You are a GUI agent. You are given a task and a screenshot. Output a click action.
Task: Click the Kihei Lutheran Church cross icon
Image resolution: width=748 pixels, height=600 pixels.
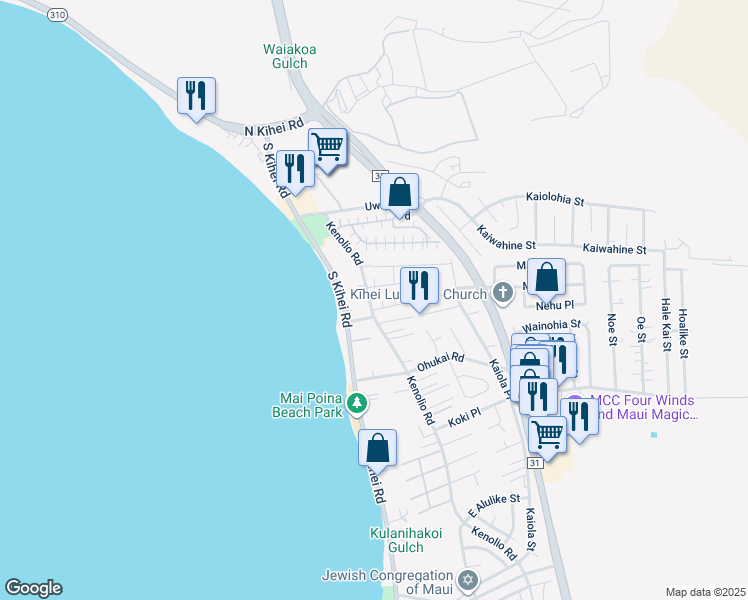pyautogui.click(x=502, y=292)
